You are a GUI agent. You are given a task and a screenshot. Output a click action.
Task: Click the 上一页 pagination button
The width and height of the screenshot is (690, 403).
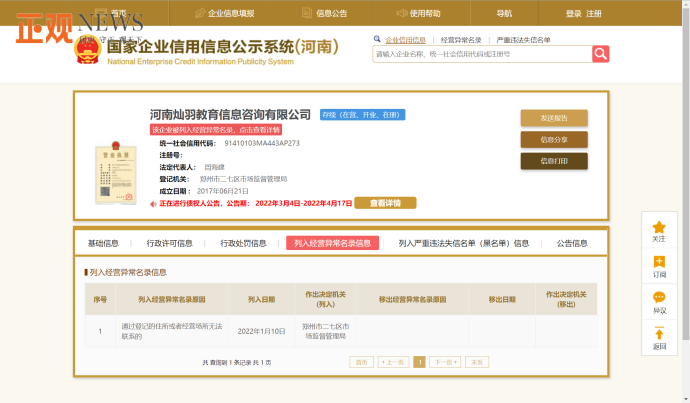(x=393, y=362)
